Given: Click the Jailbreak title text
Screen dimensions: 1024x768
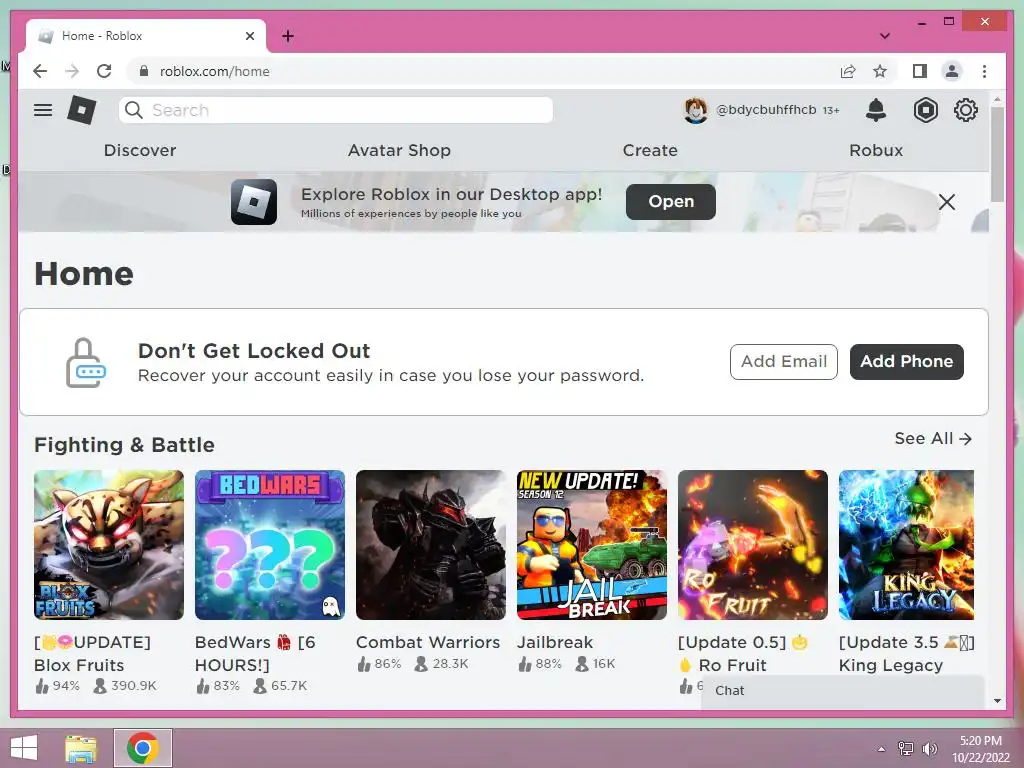Looking at the screenshot, I should point(555,643).
